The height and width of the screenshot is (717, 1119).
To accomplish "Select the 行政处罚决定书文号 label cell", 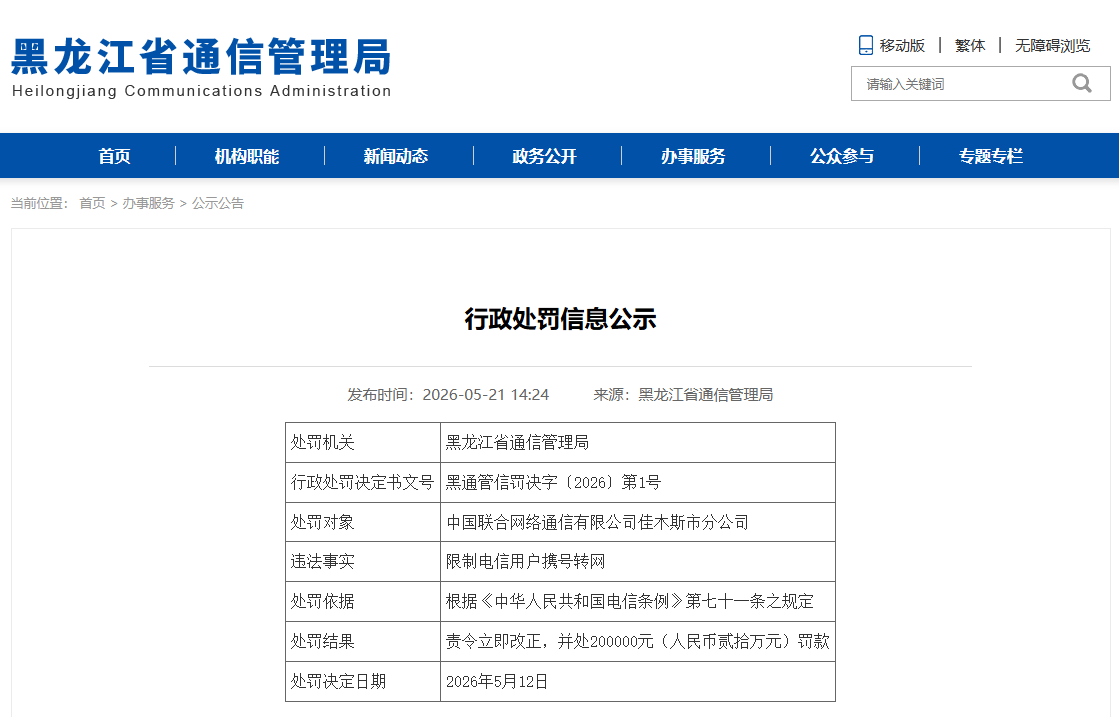I will click(x=363, y=482).
